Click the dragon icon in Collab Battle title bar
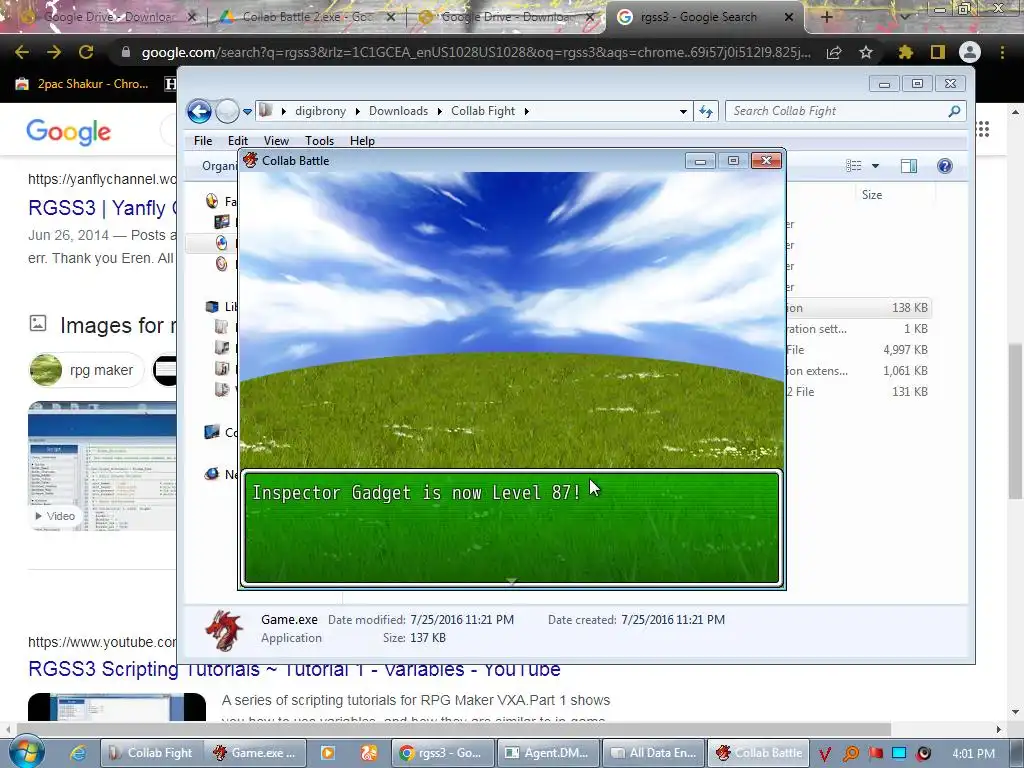Image resolution: width=1024 pixels, height=768 pixels. point(250,161)
